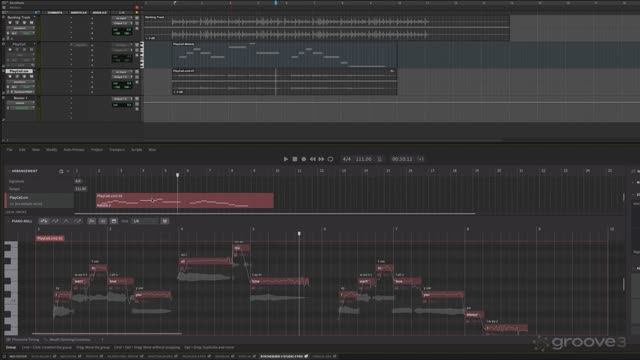
Task: Click the 111.00 tempo field in transport
Action: pos(364,159)
